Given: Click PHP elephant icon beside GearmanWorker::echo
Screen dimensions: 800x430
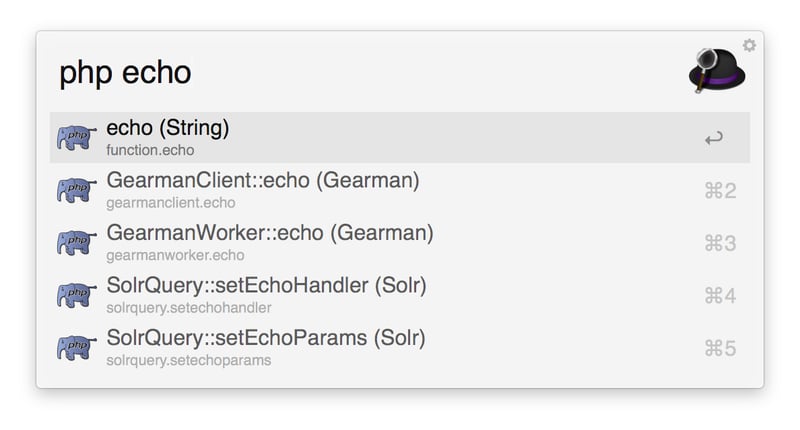Looking at the screenshot, I should (x=77, y=242).
